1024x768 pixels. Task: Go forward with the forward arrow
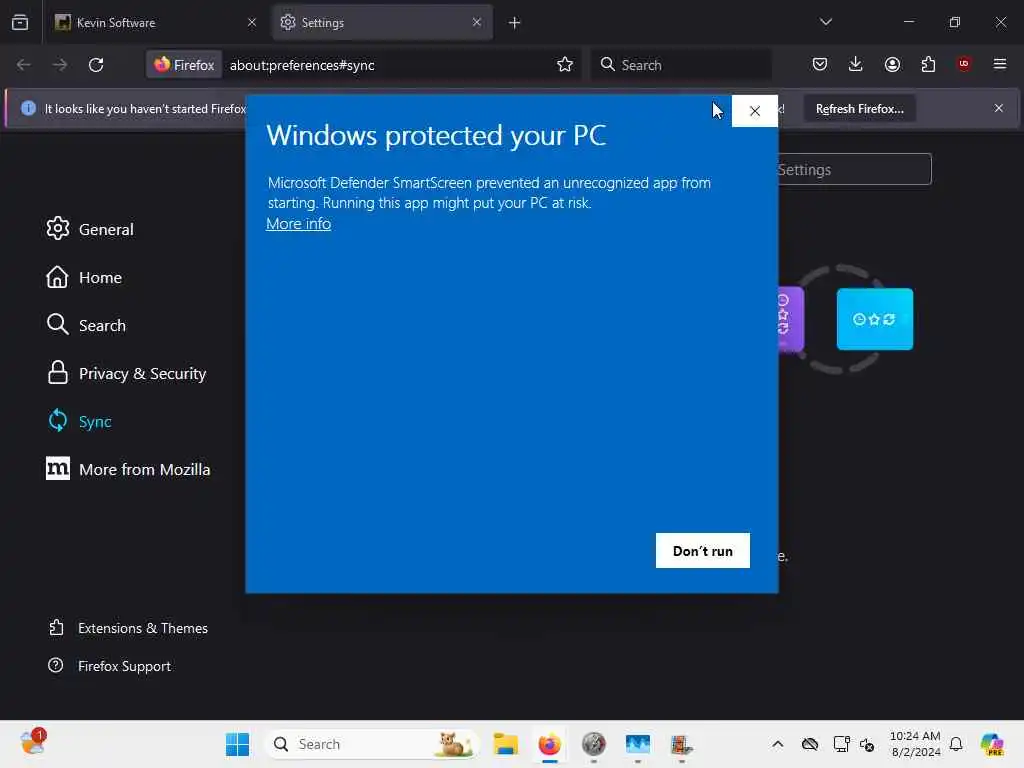(x=59, y=65)
